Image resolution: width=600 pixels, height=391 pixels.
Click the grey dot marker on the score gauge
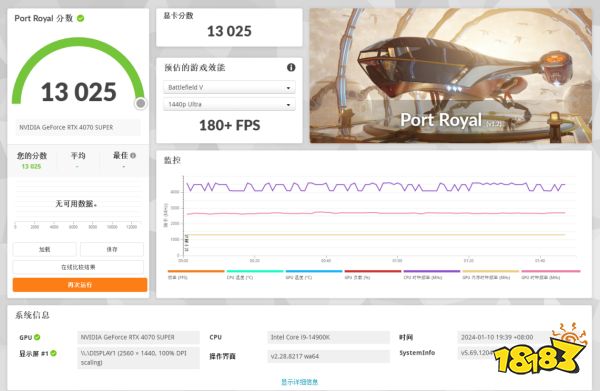click(x=141, y=103)
